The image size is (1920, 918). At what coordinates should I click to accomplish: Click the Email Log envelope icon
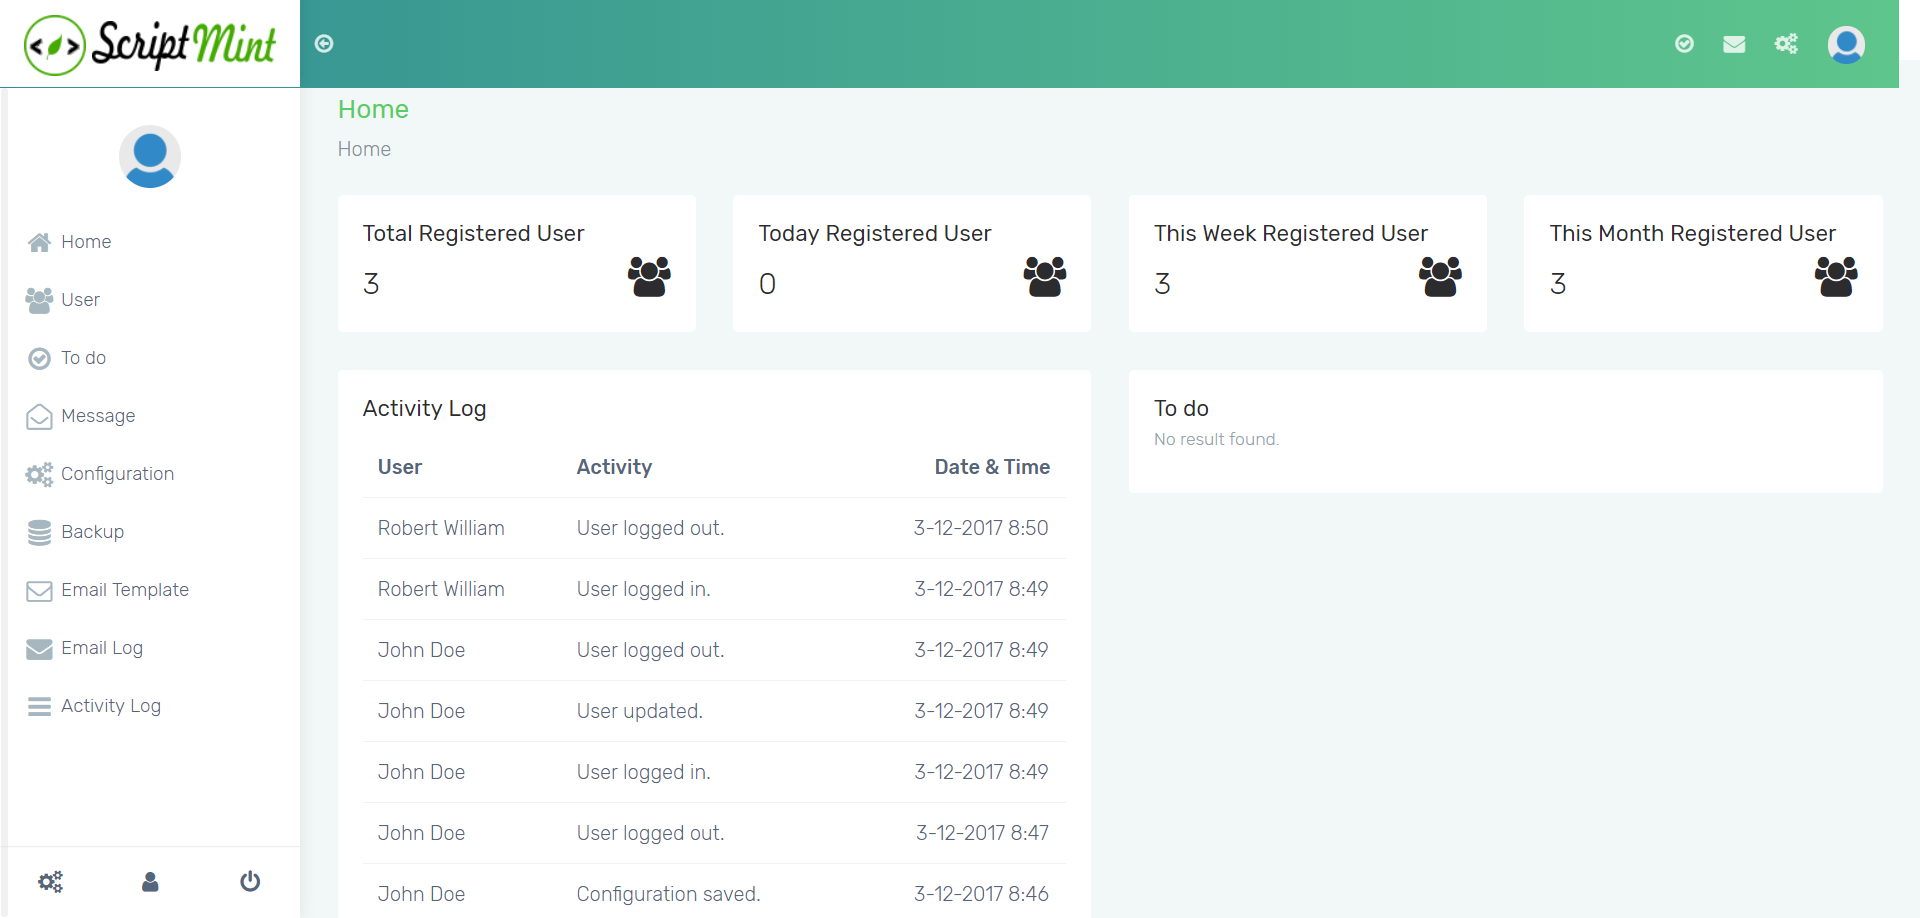(x=39, y=649)
